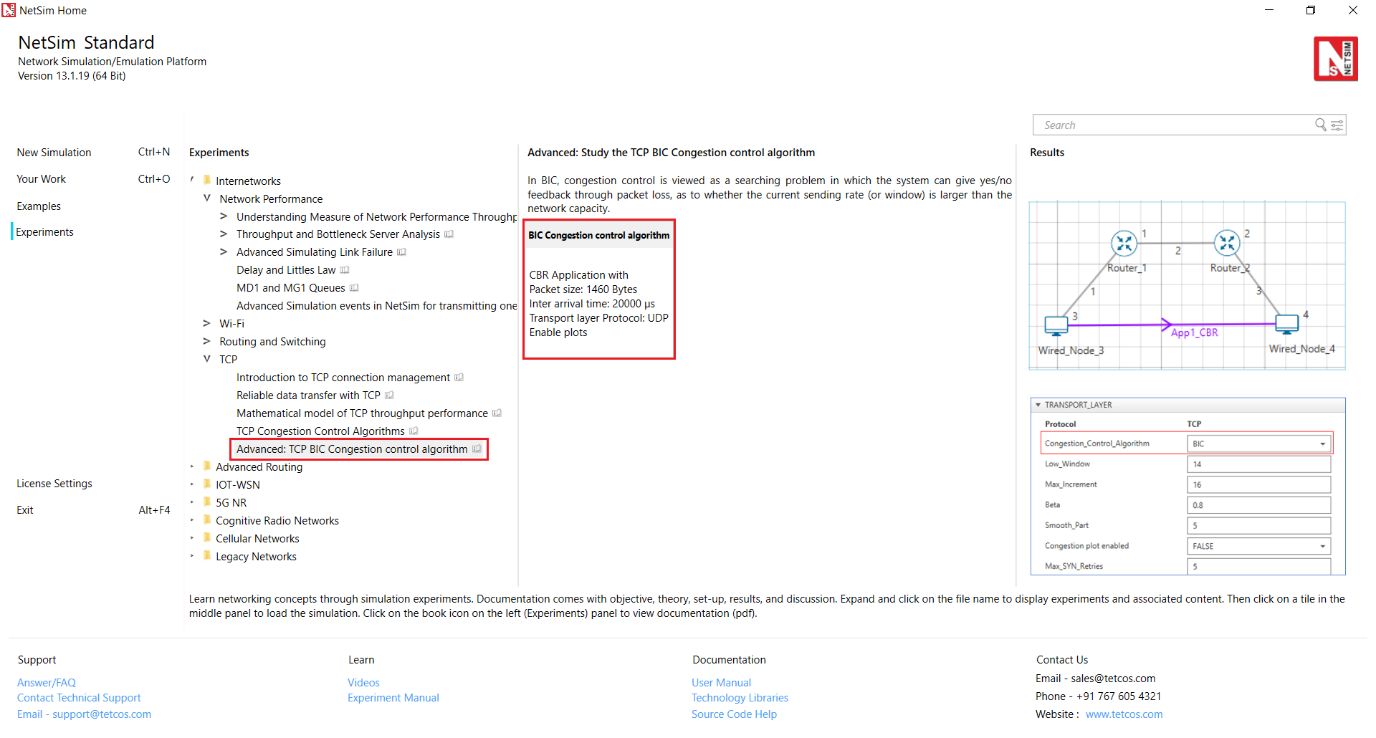Click book icon beside Reliable data transfer with TCP
The height and width of the screenshot is (738, 1376).
tap(390, 395)
